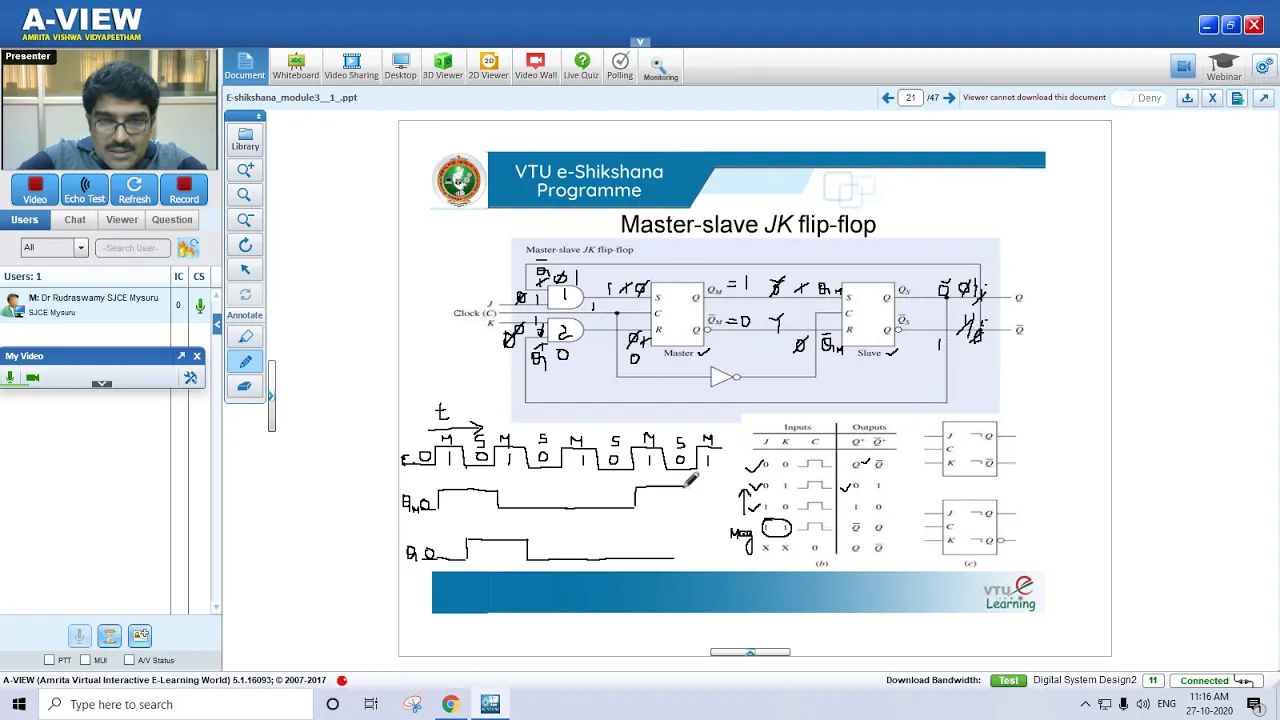Switch to the Viewer tab
1280x720 pixels.
tap(122, 220)
